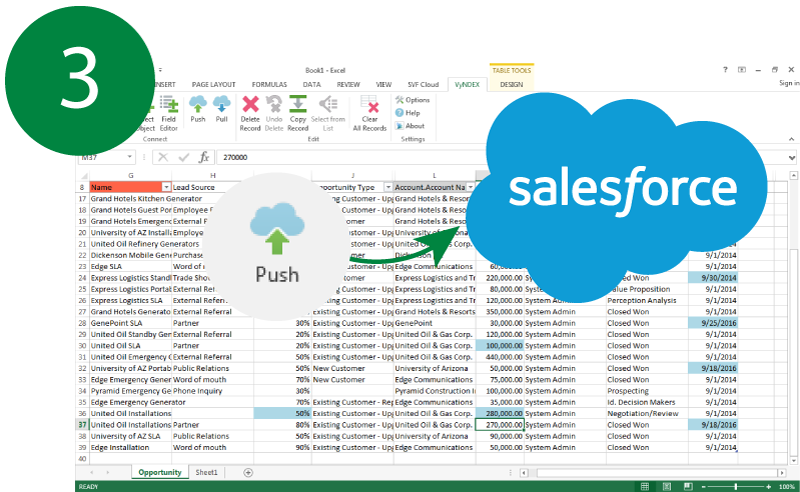Screen dimensions: 800x492
Task: Open the Name Box dropdown arrow
Action: click(x=130, y=157)
